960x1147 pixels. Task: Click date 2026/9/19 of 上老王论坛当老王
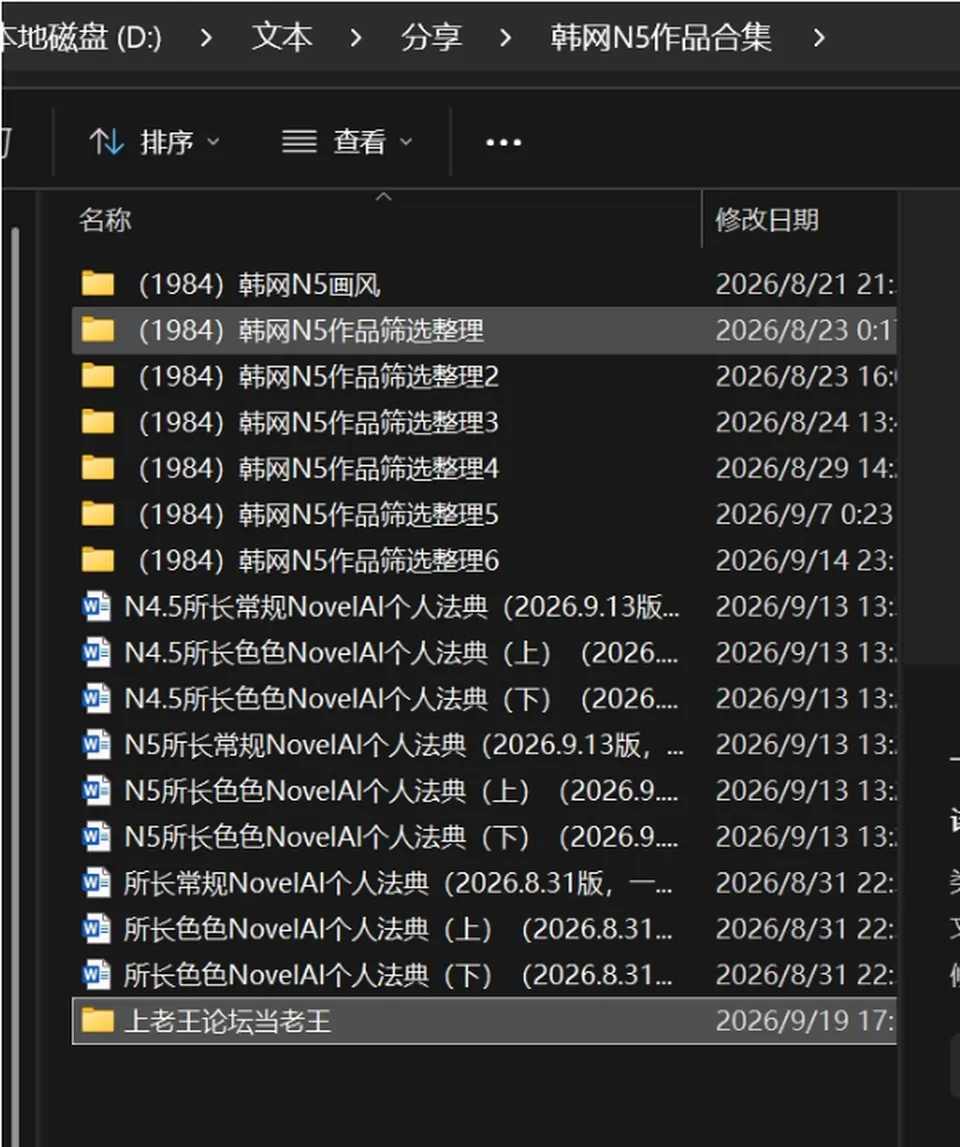(x=805, y=1021)
